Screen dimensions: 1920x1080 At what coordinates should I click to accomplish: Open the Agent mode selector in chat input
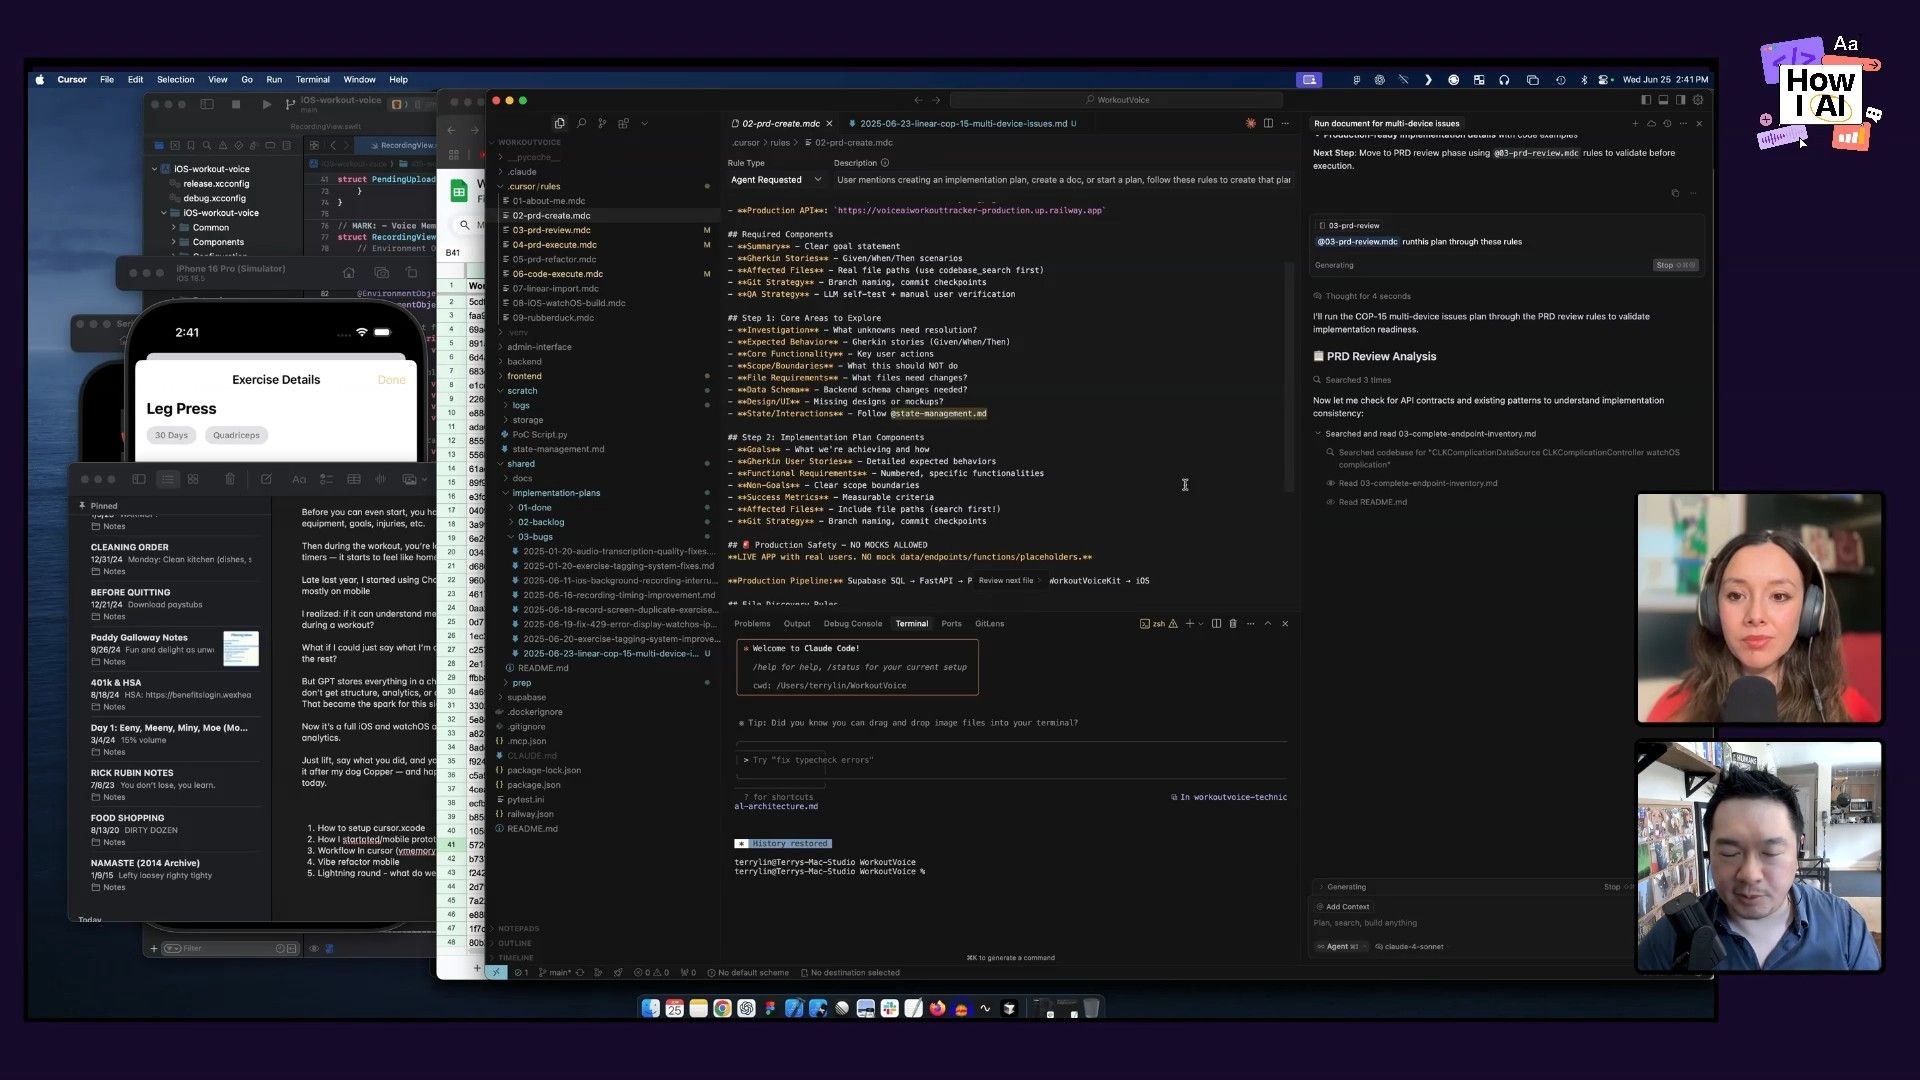[1341, 946]
